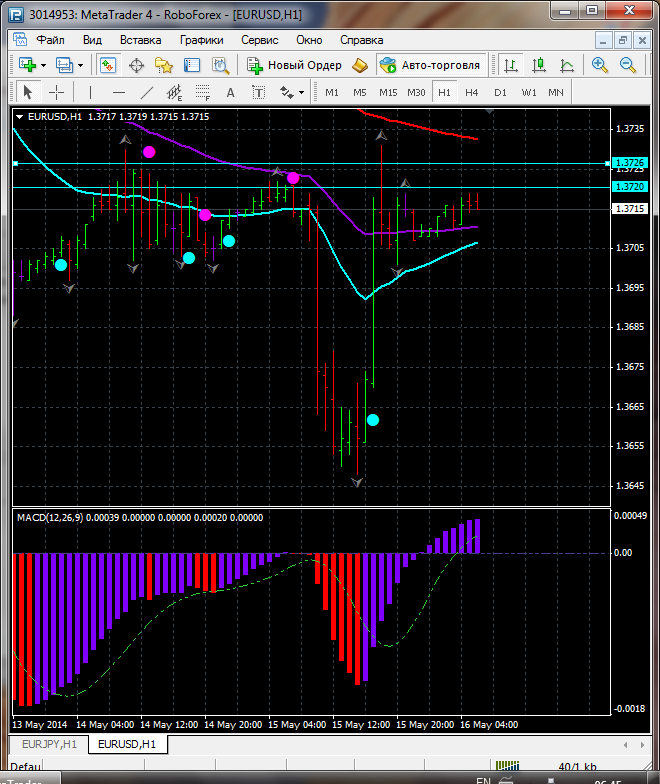Select the crosshair tool
The height and width of the screenshot is (784, 660).
click(56, 92)
